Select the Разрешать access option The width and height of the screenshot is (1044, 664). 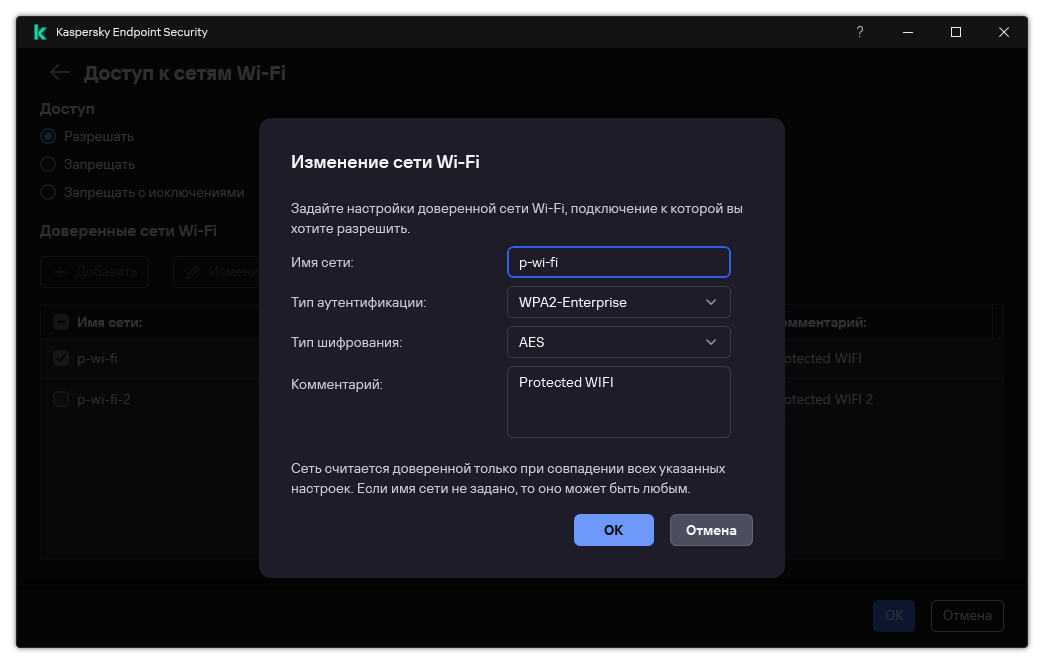(x=47, y=136)
